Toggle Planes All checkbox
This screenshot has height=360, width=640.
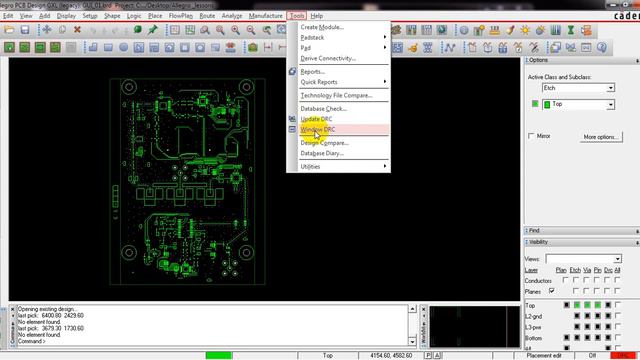(x=618, y=291)
